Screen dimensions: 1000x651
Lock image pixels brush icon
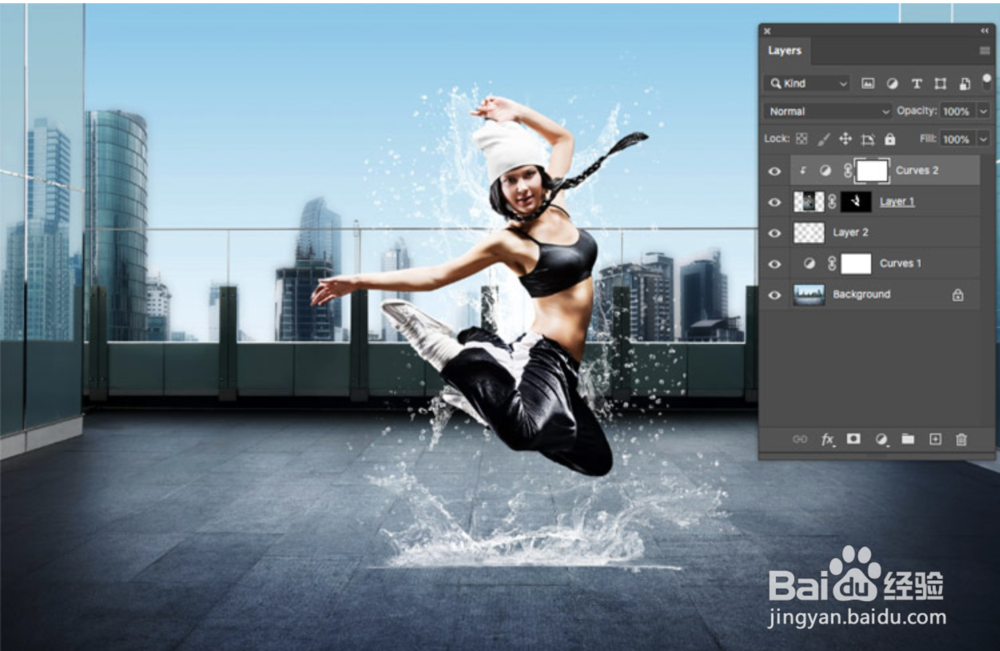click(x=824, y=139)
